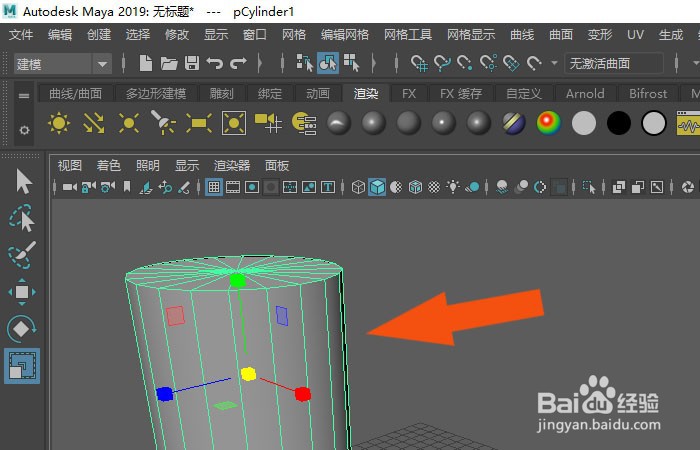Open the UV menu

(x=635, y=34)
